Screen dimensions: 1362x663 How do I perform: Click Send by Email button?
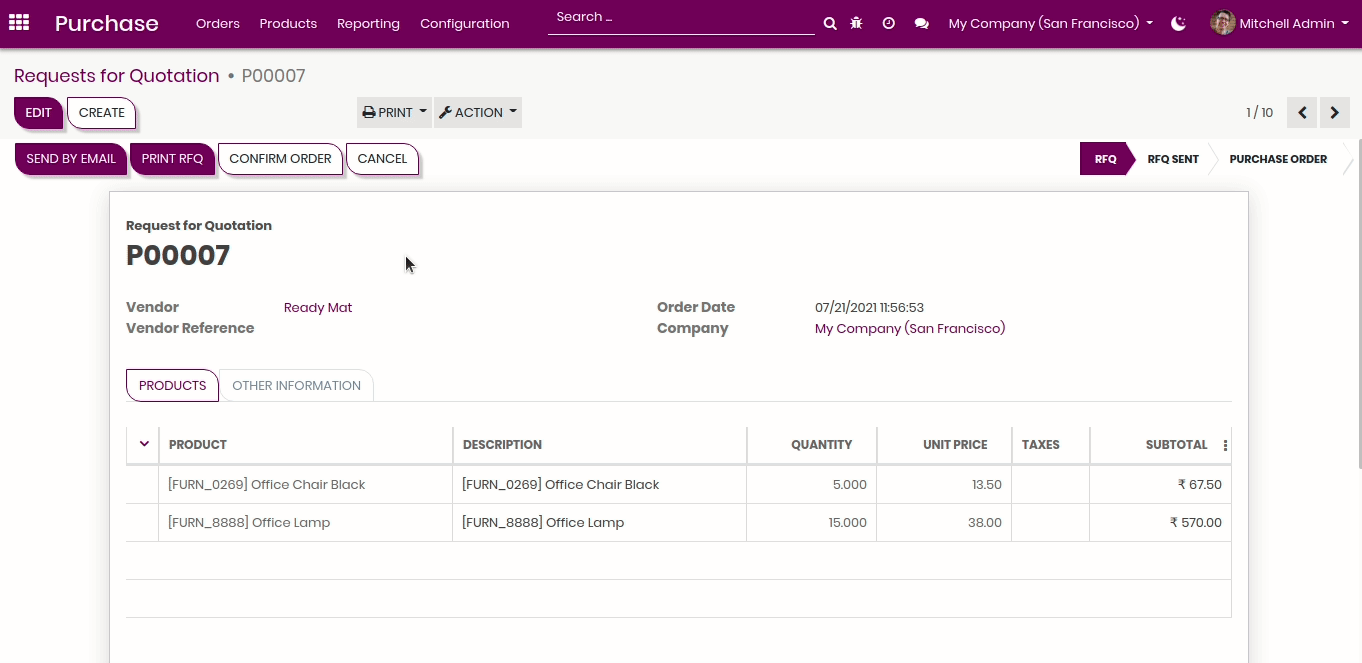(x=71, y=159)
